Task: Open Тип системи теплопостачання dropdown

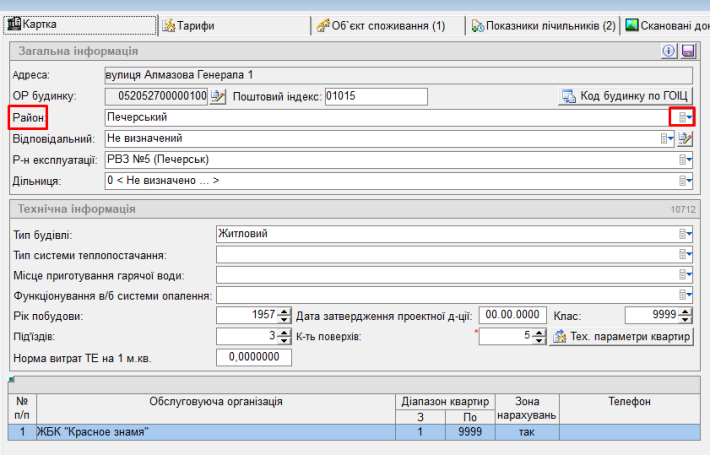Action: (x=686, y=255)
